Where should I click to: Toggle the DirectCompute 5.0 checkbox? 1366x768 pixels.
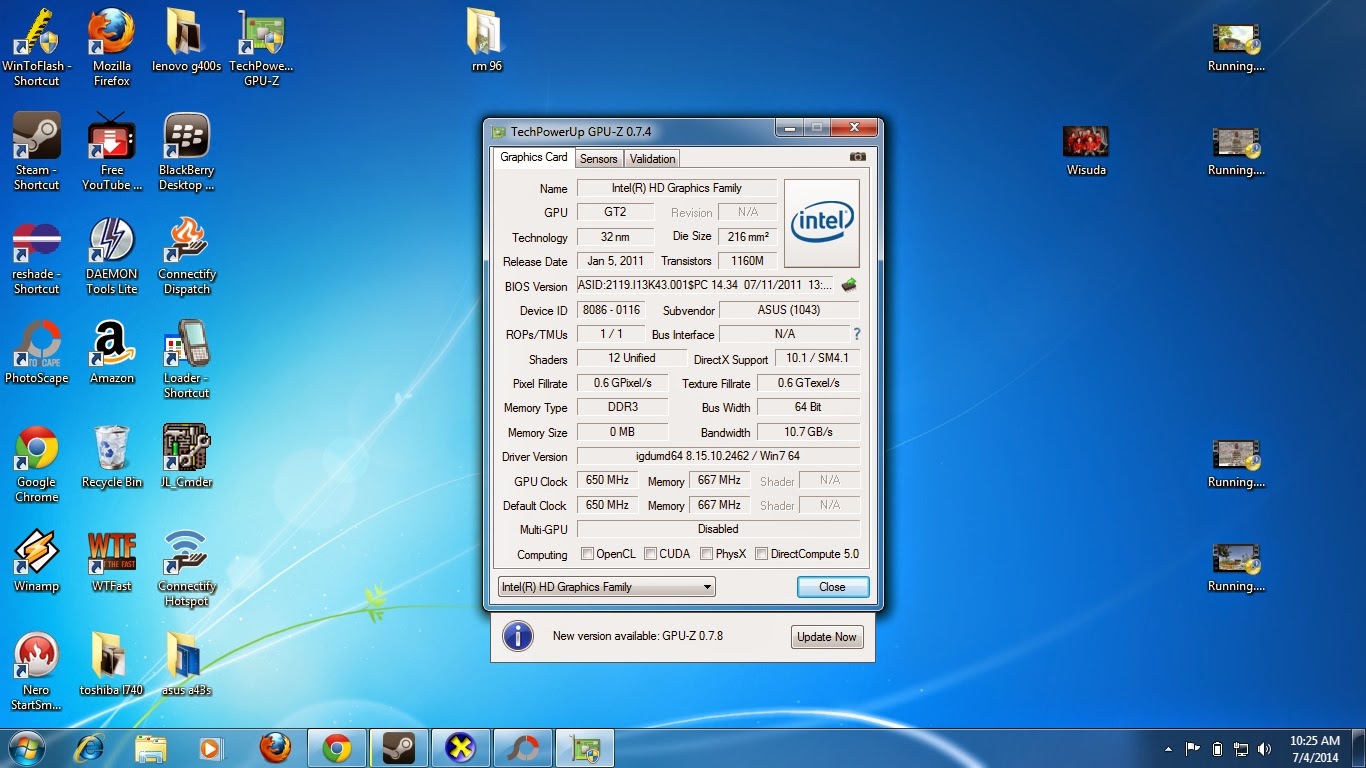pyautogui.click(x=761, y=553)
